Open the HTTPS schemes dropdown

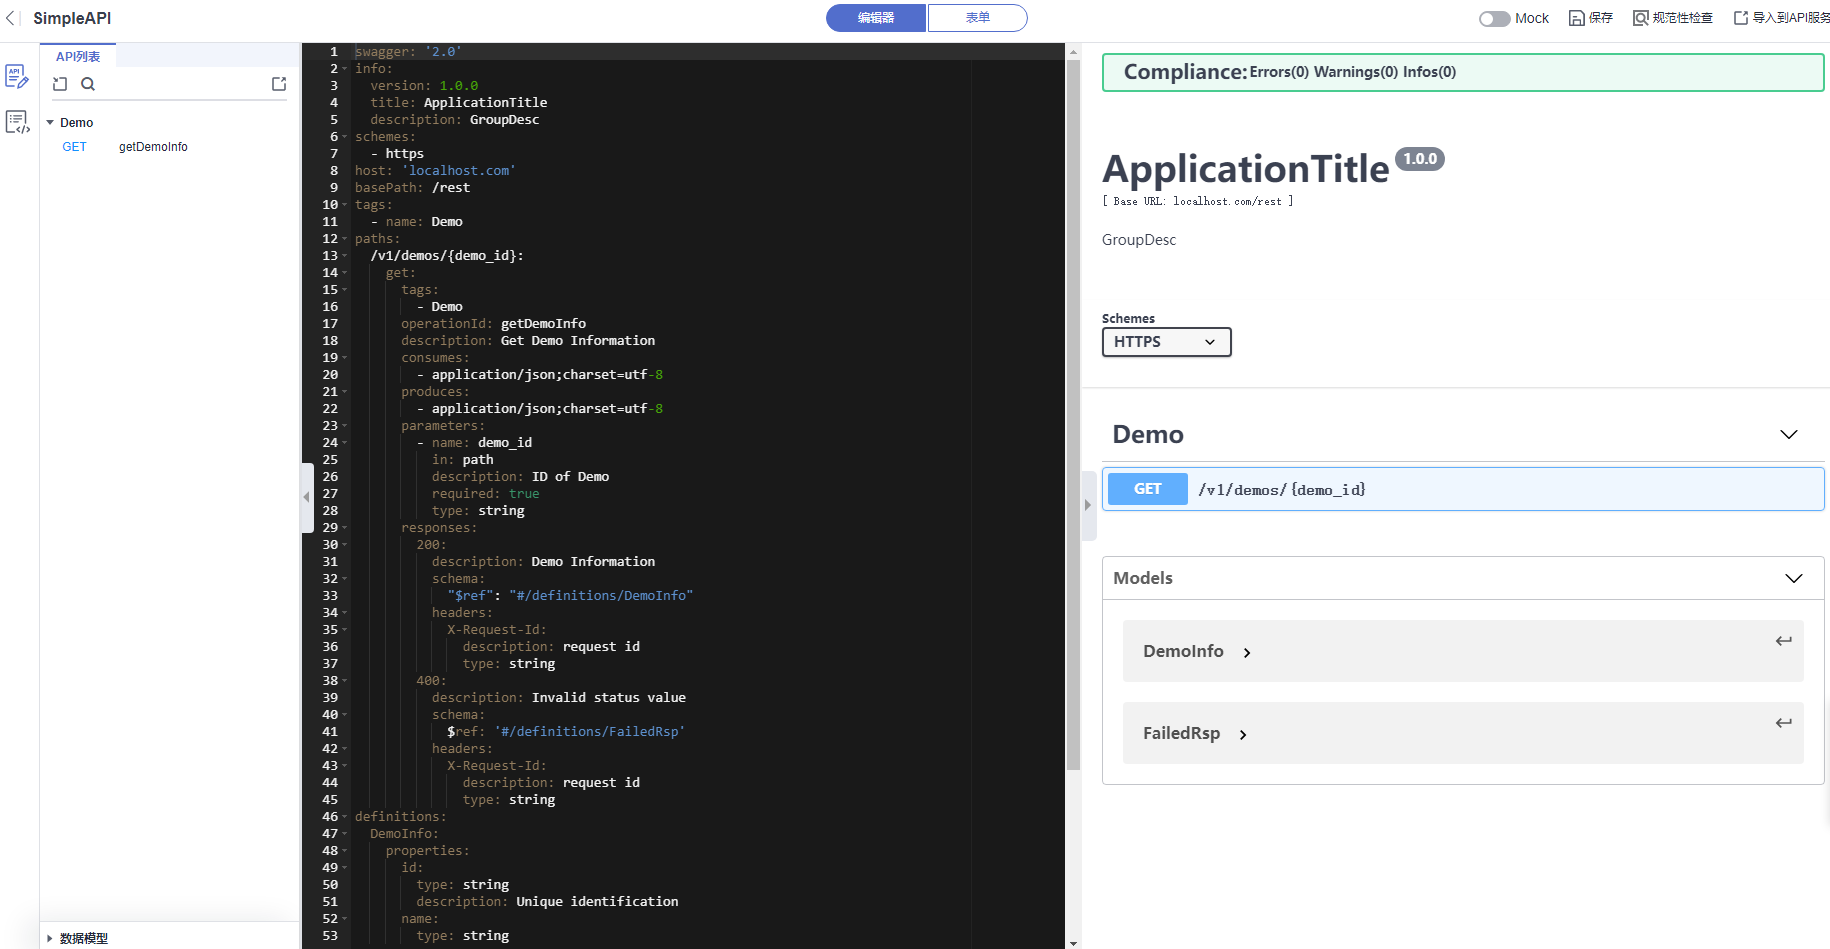click(1166, 342)
